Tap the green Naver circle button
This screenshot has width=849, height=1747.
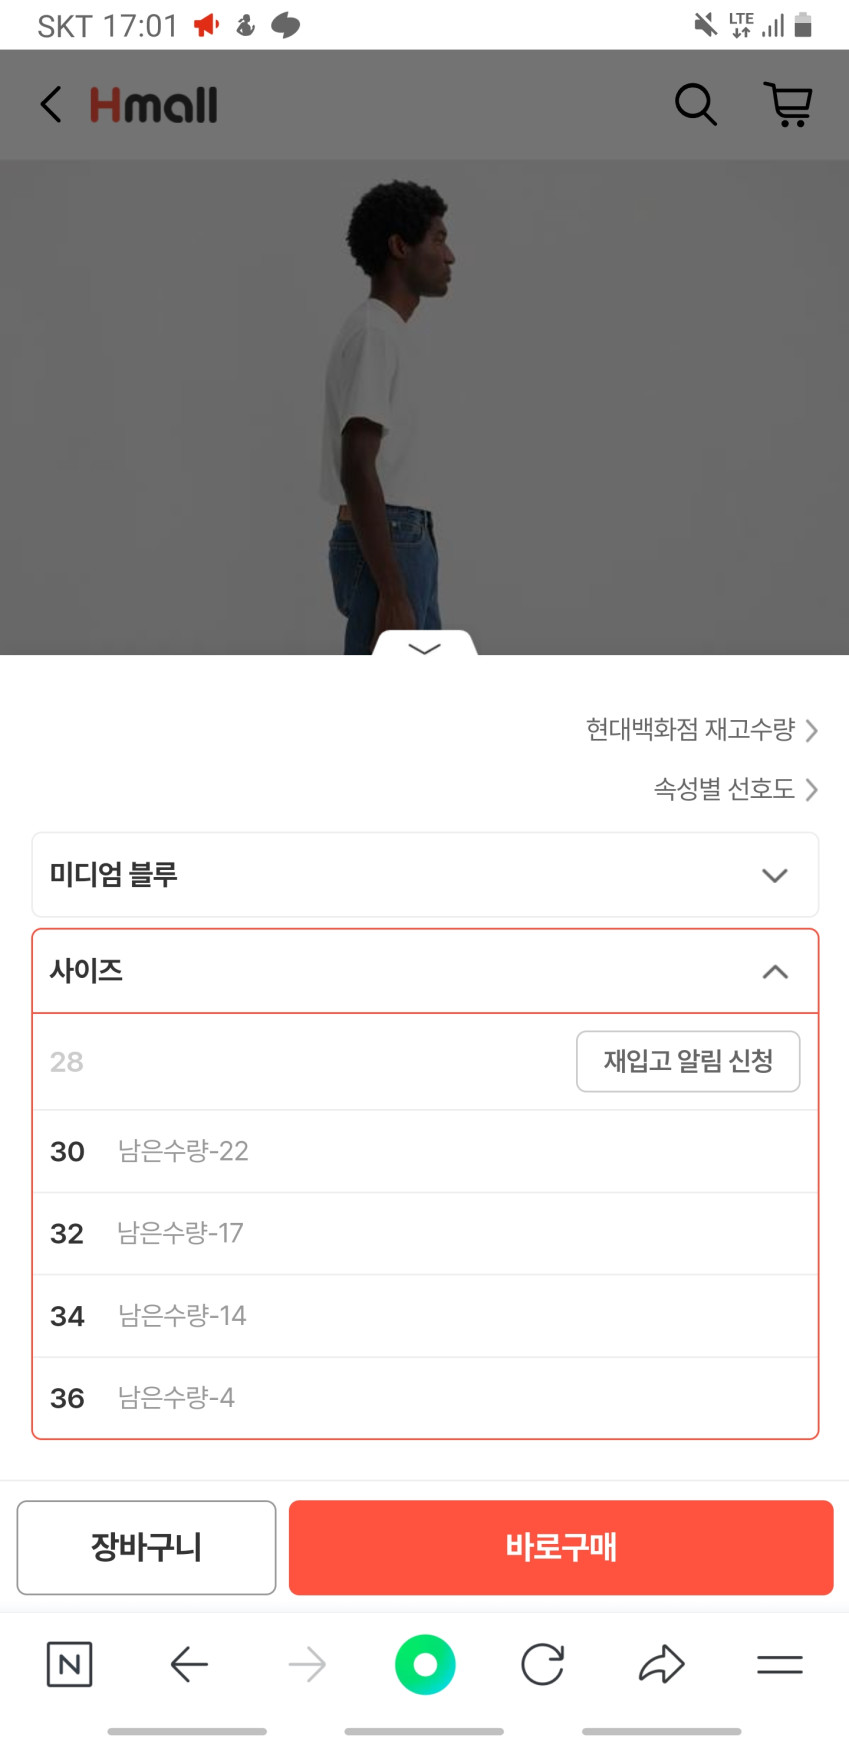(425, 1664)
